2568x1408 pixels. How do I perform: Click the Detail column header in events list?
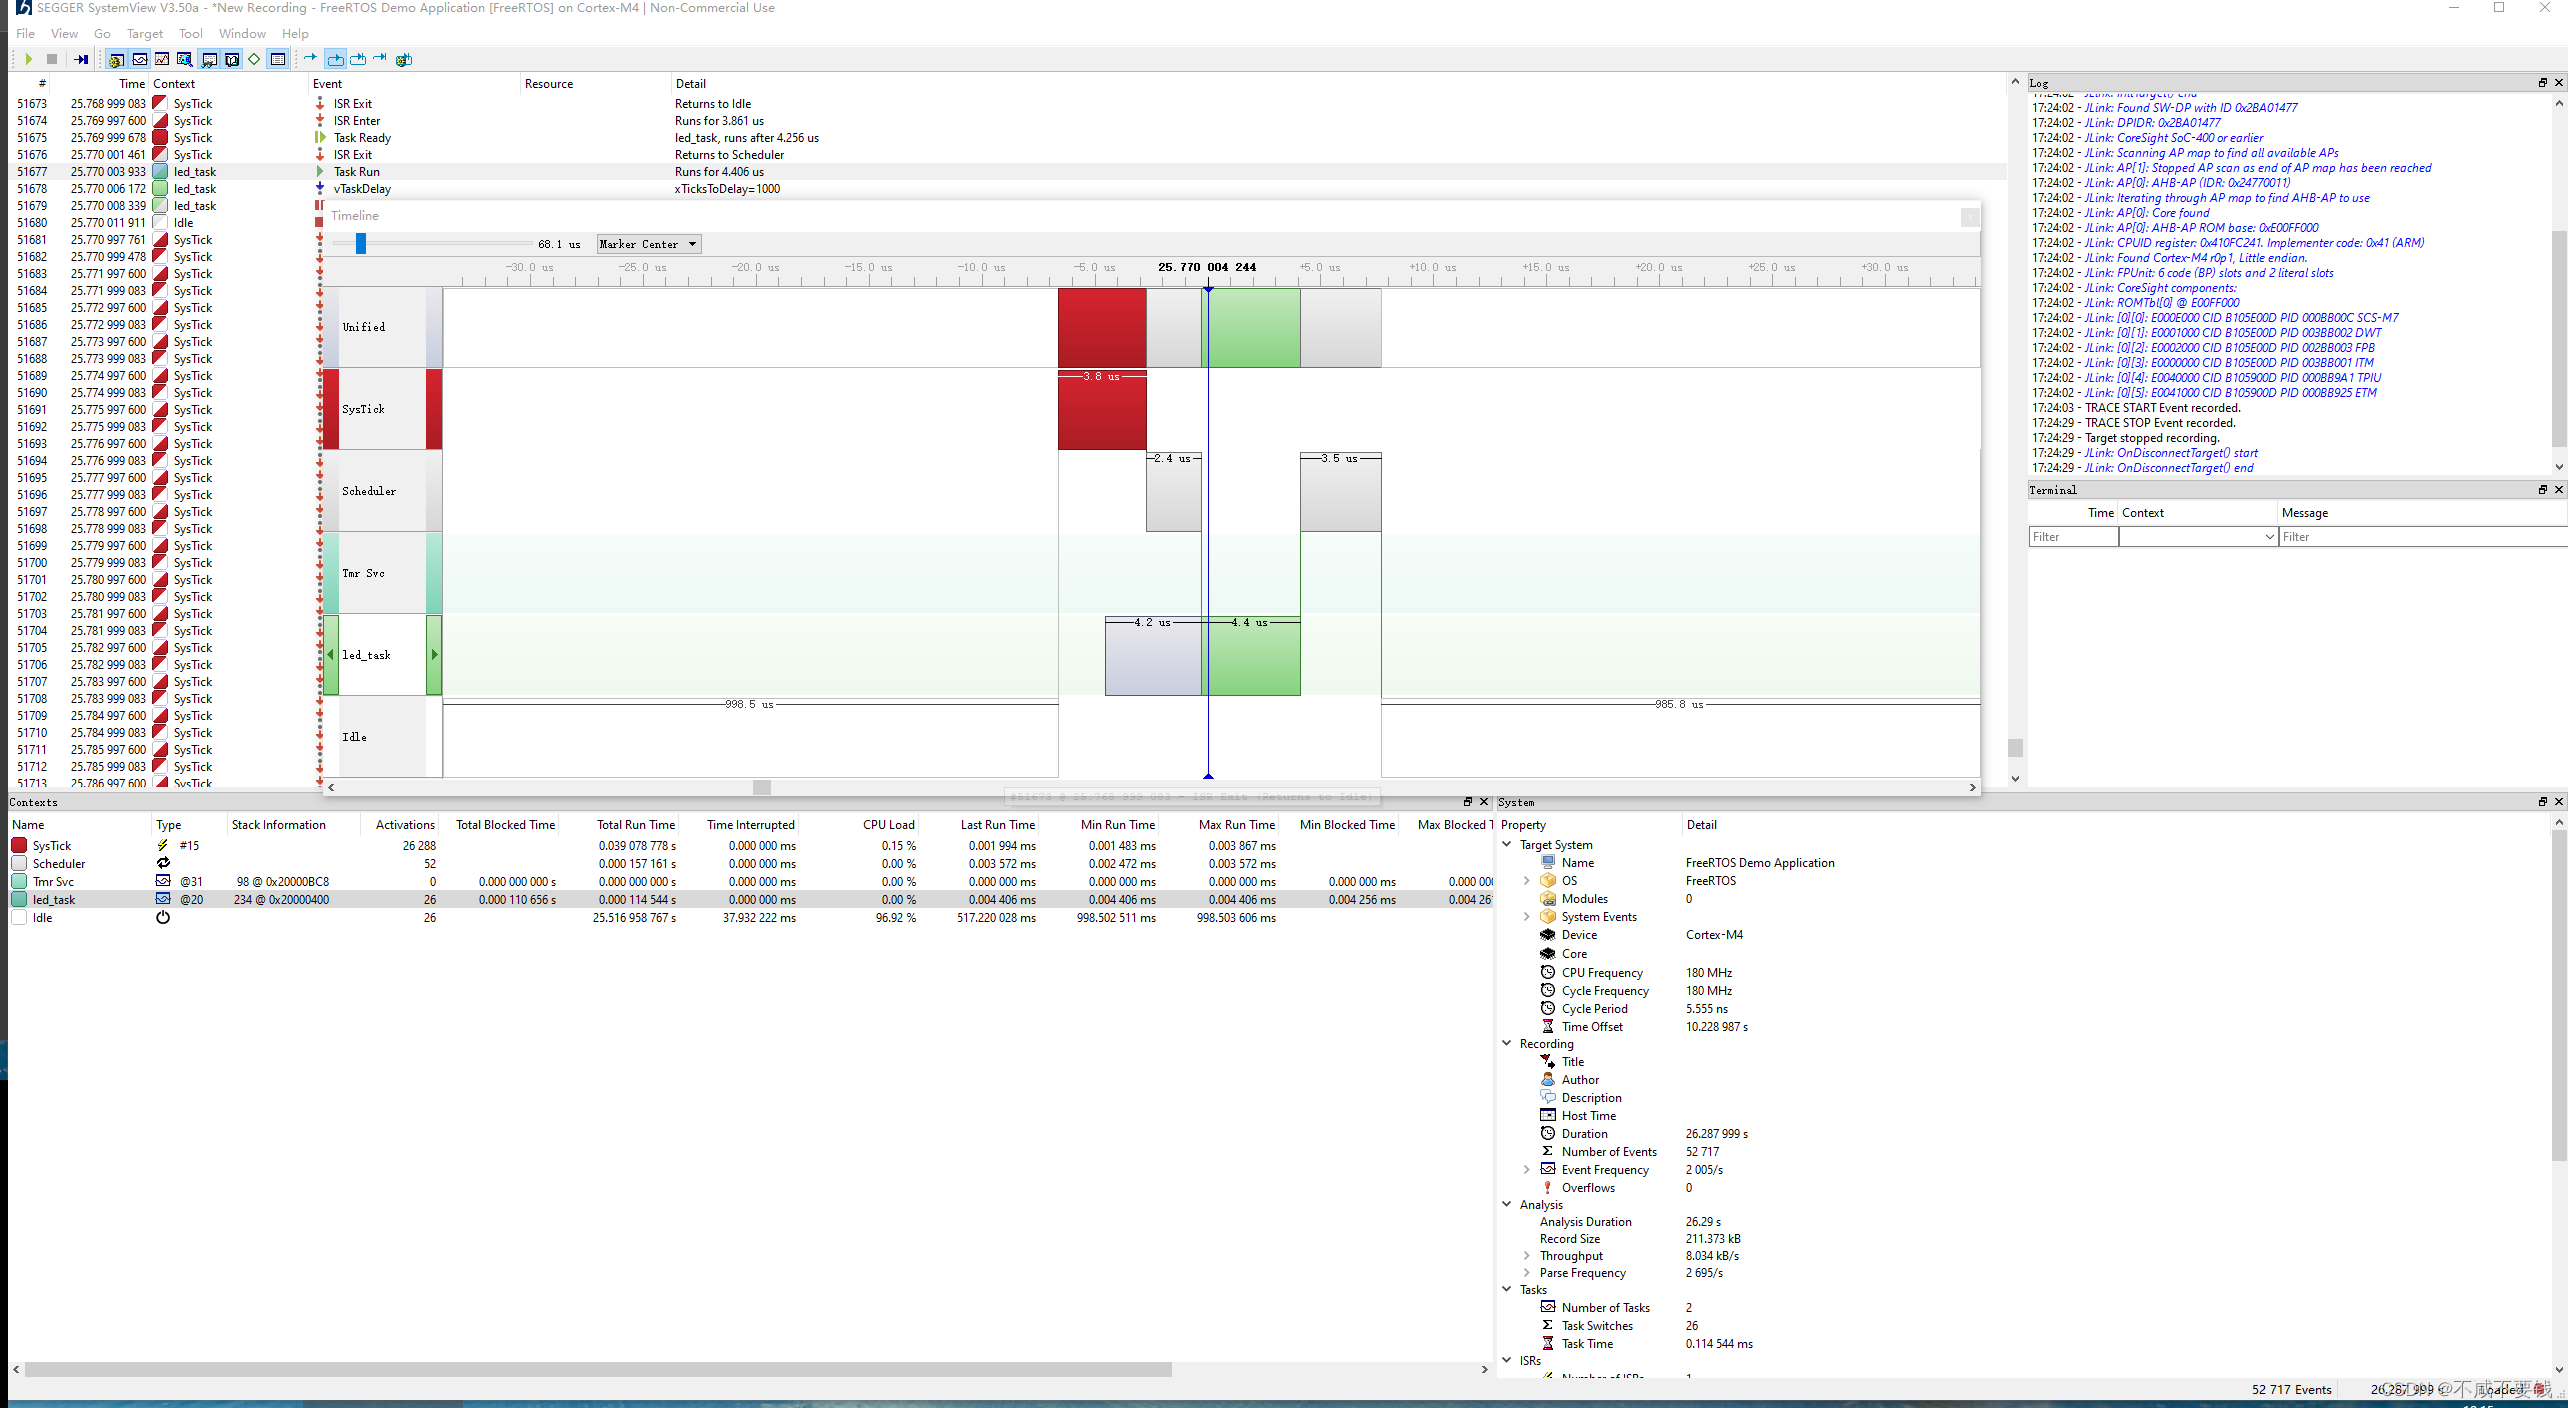point(691,84)
